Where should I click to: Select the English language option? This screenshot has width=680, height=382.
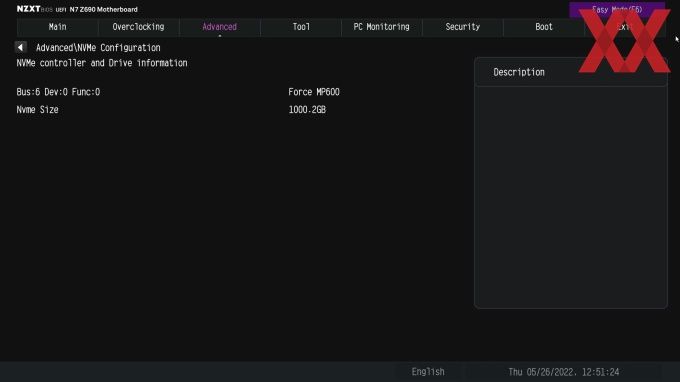pyautogui.click(x=428, y=372)
